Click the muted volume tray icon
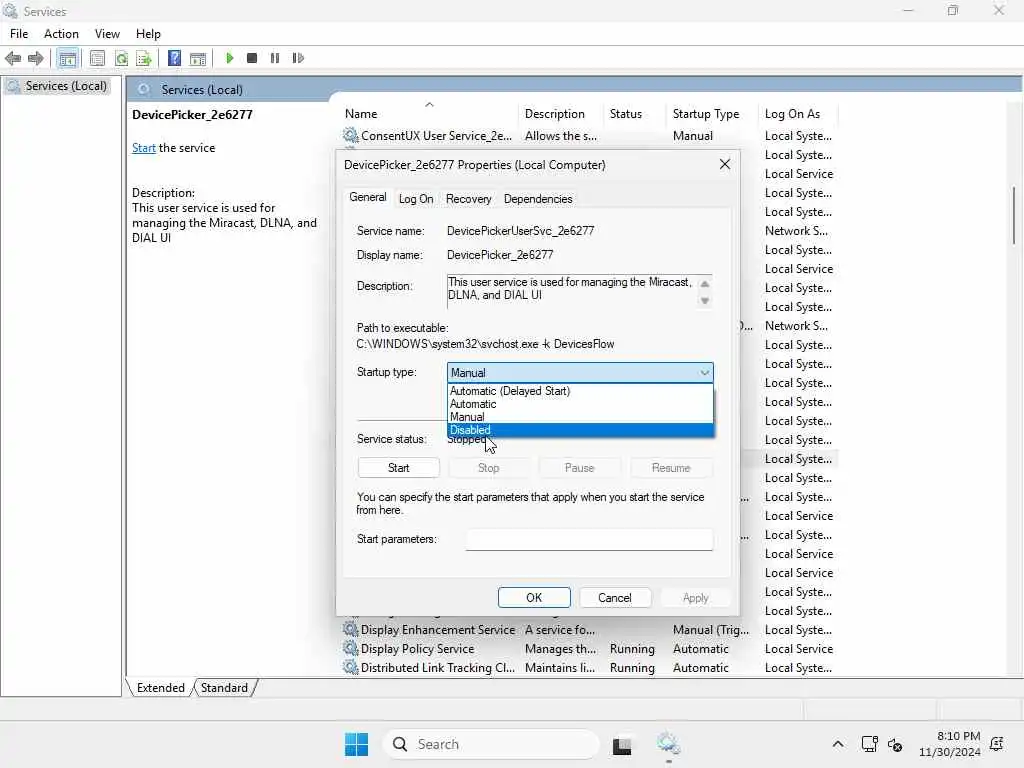The width and height of the screenshot is (1024, 768). click(895, 744)
